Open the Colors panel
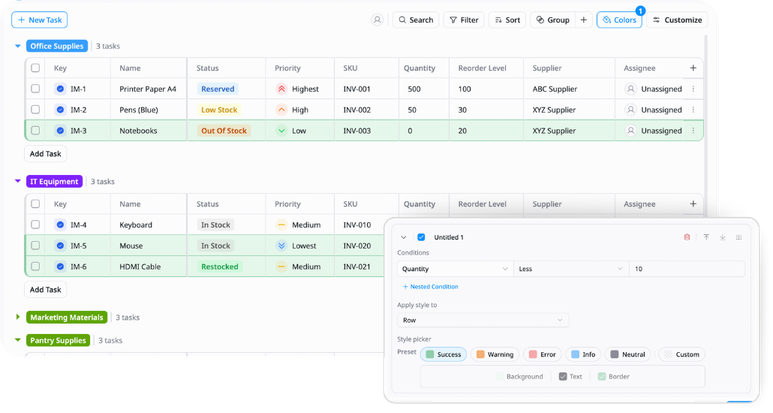773x413 pixels. pyautogui.click(x=619, y=20)
